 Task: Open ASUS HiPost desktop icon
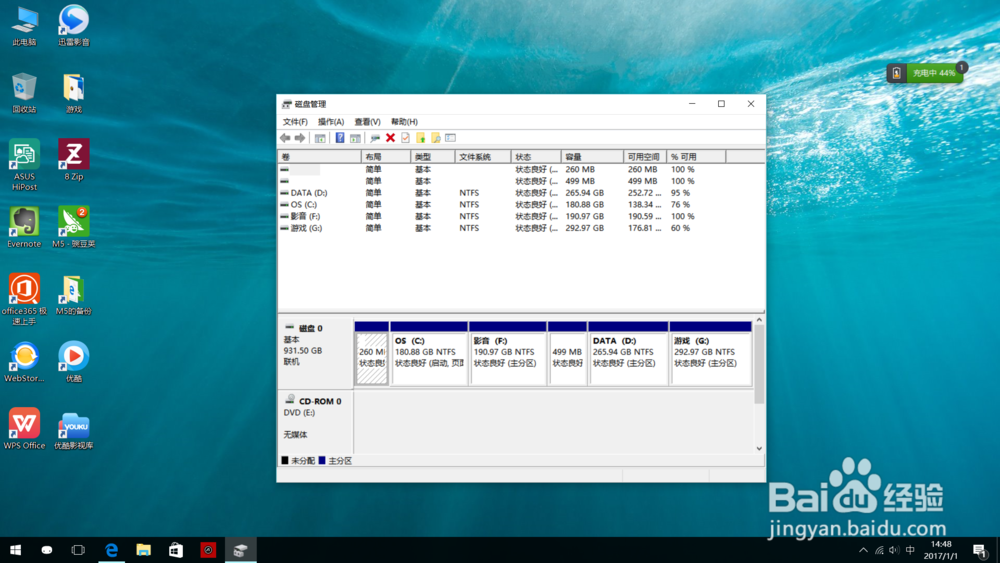click(x=24, y=165)
